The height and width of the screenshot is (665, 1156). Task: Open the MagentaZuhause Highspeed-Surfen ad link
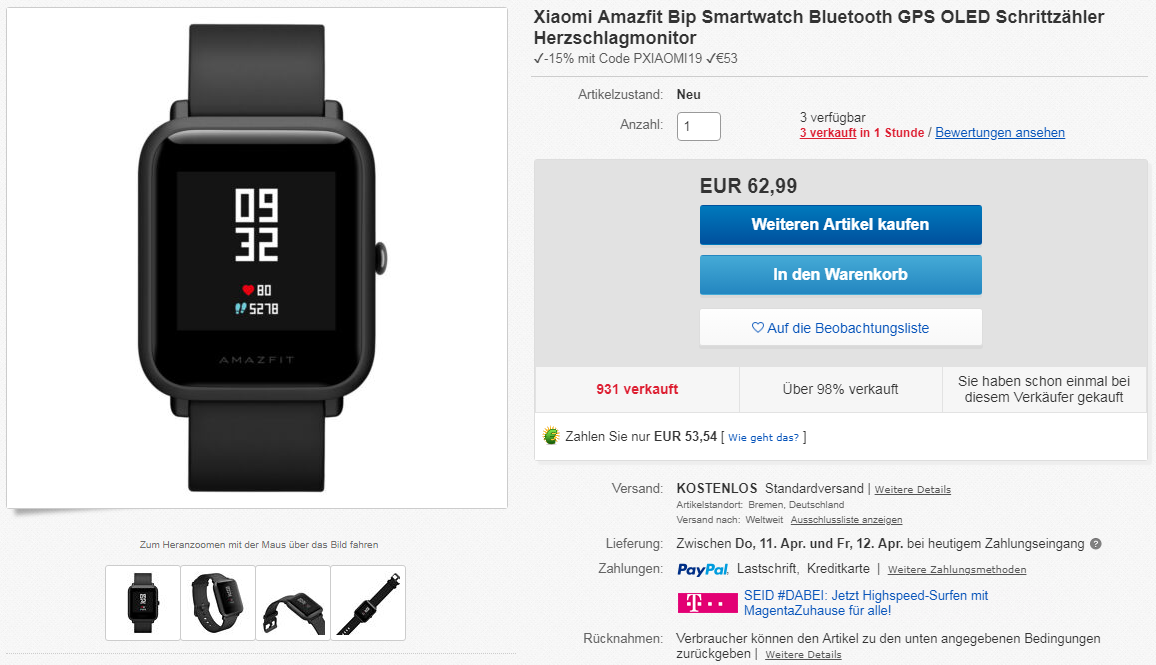point(866,603)
